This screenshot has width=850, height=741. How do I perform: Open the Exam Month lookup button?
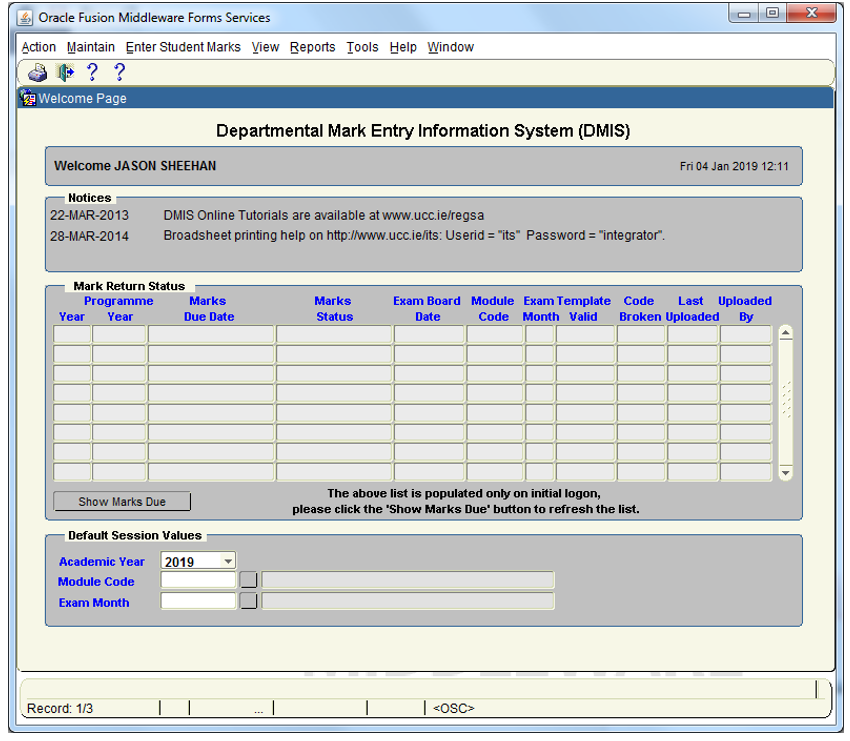(x=248, y=601)
